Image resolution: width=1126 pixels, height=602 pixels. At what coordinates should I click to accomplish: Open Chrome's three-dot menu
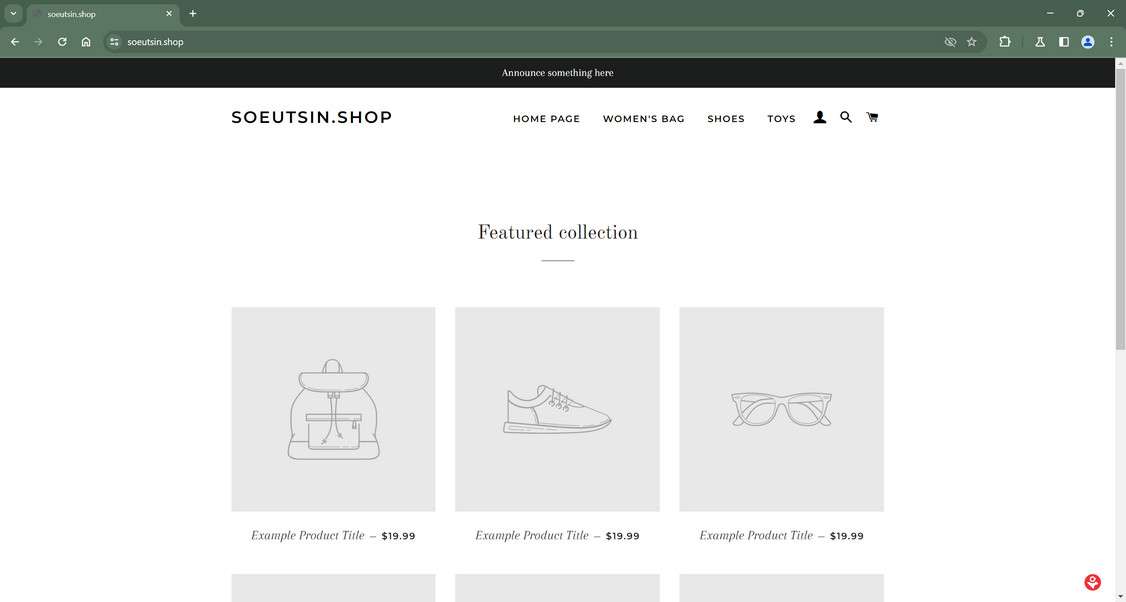1112,42
